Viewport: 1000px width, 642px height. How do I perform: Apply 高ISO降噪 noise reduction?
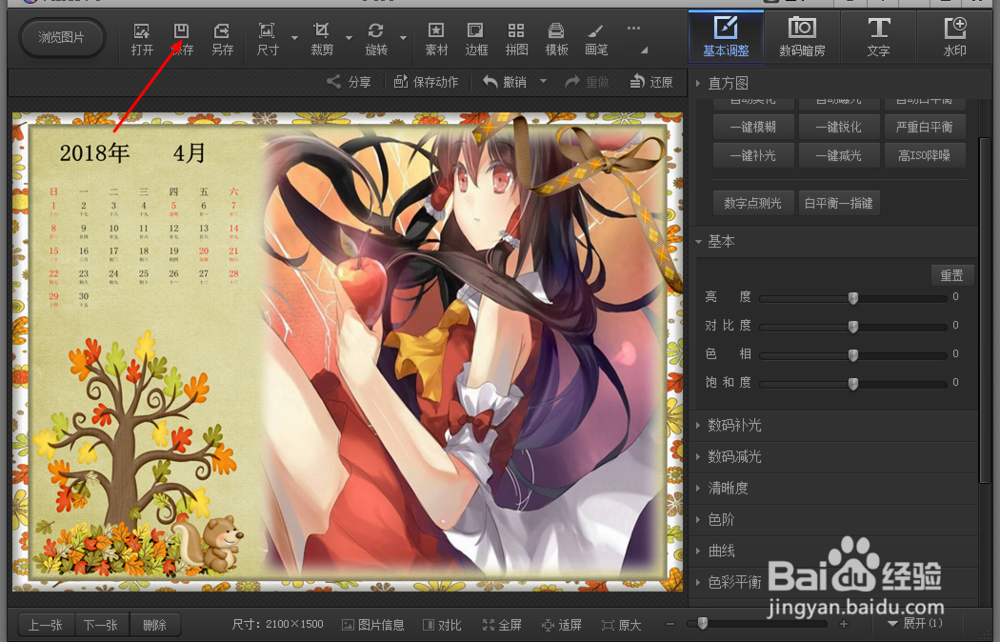tap(924, 155)
